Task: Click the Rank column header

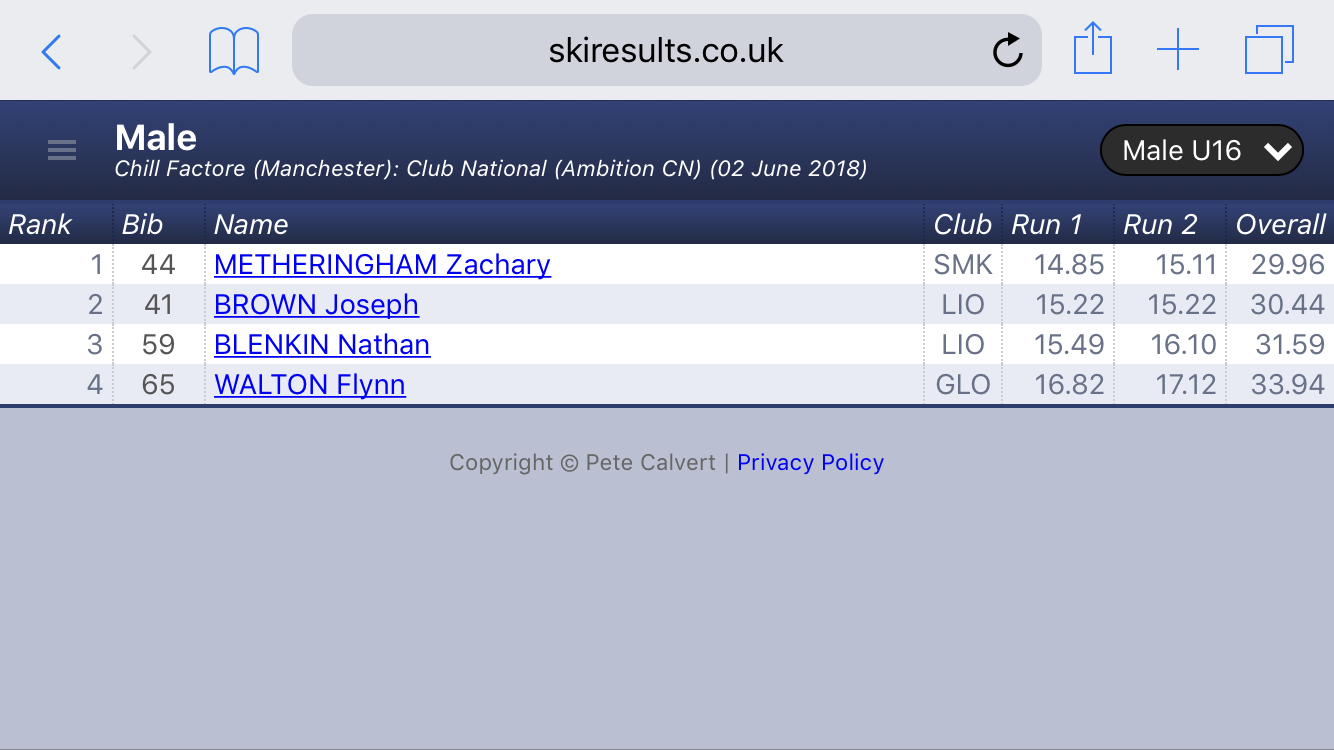Action: pyautogui.click(x=40, y=224)
